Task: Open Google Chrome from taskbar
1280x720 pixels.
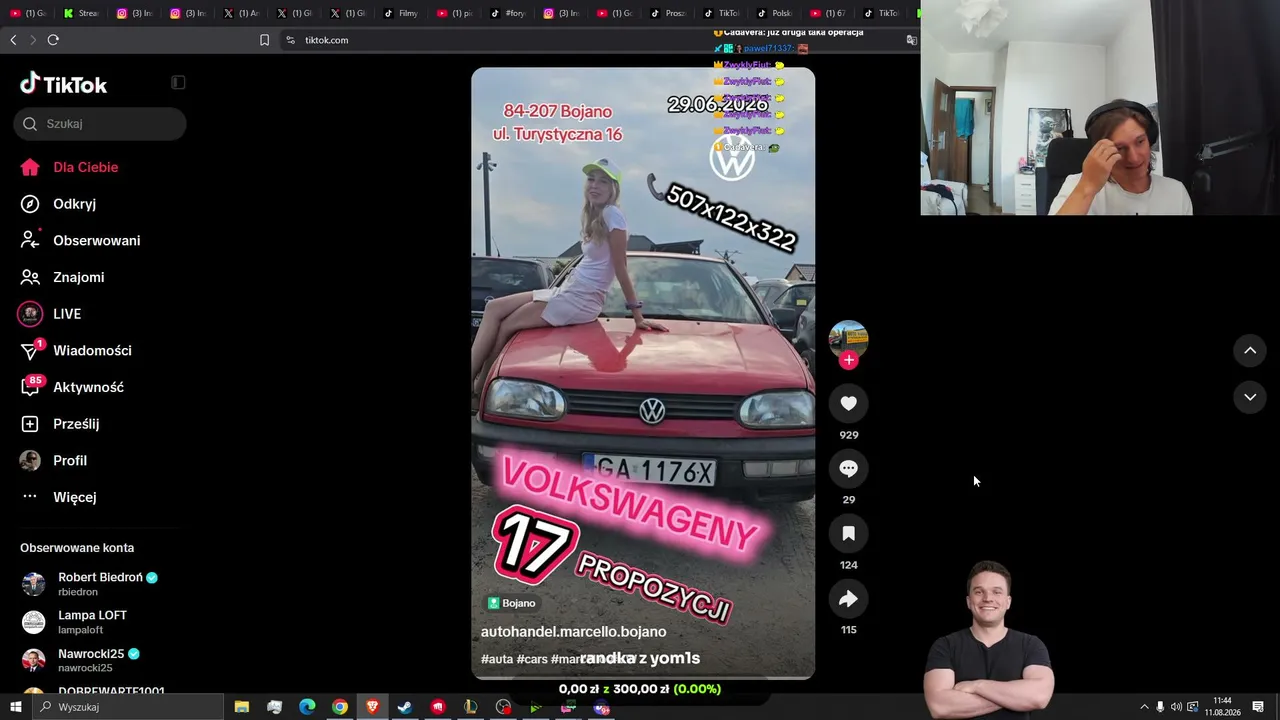Action: click(x=340, y=707)
